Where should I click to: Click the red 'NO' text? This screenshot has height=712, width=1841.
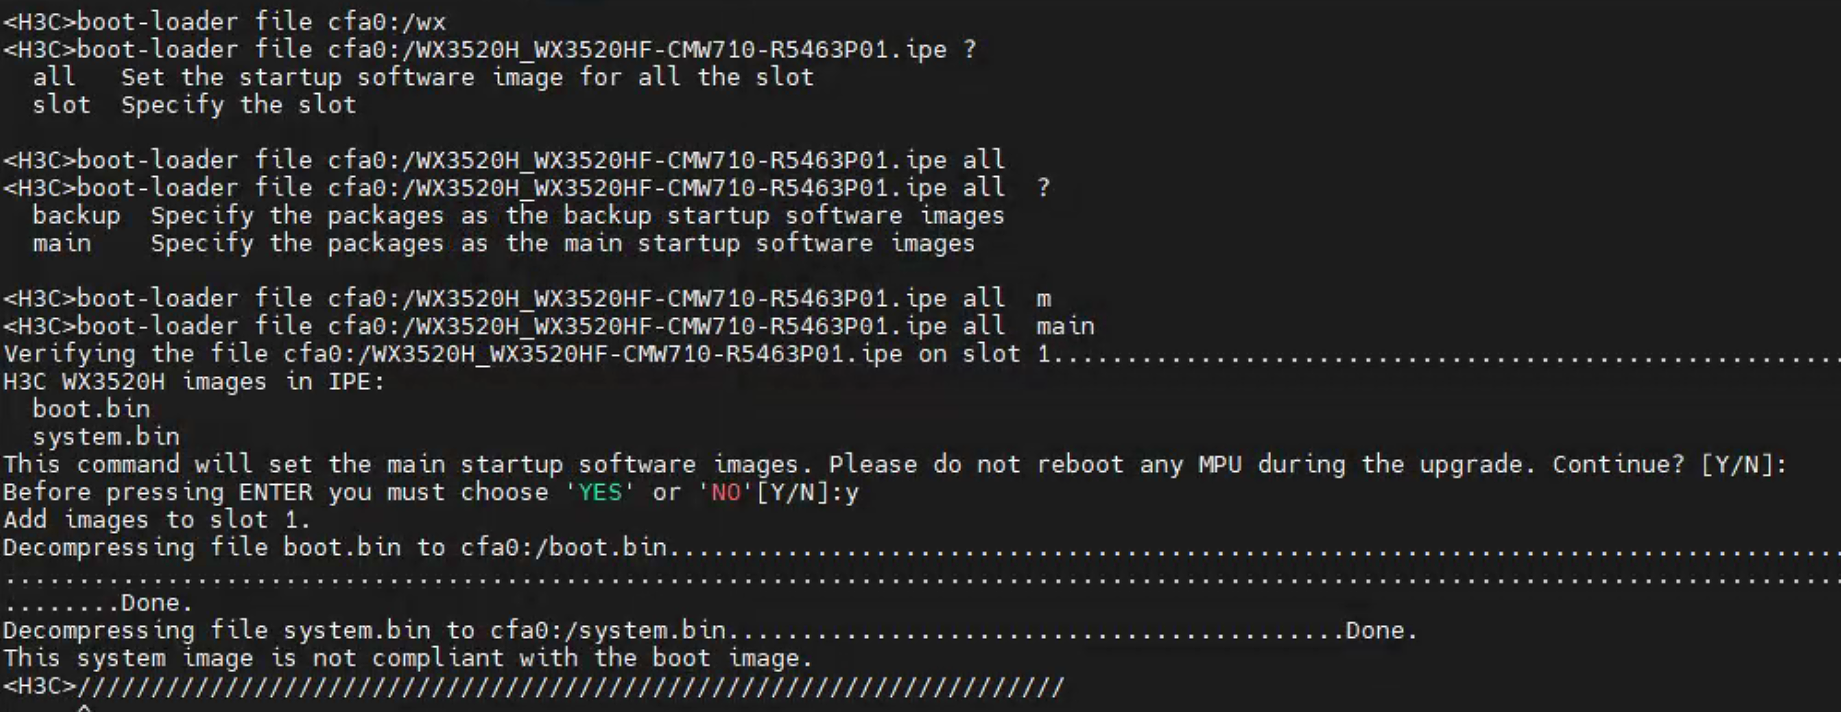(x=726, y=492)
